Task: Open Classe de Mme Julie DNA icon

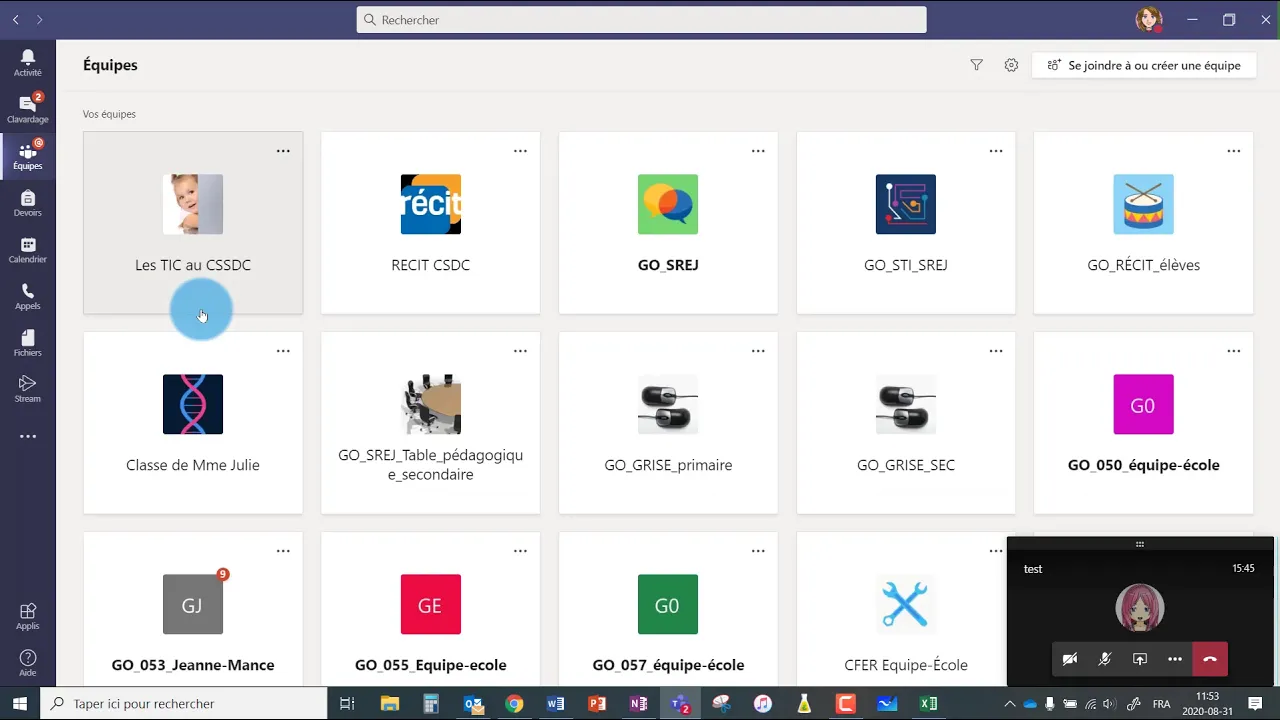Action: pos(193,404)
